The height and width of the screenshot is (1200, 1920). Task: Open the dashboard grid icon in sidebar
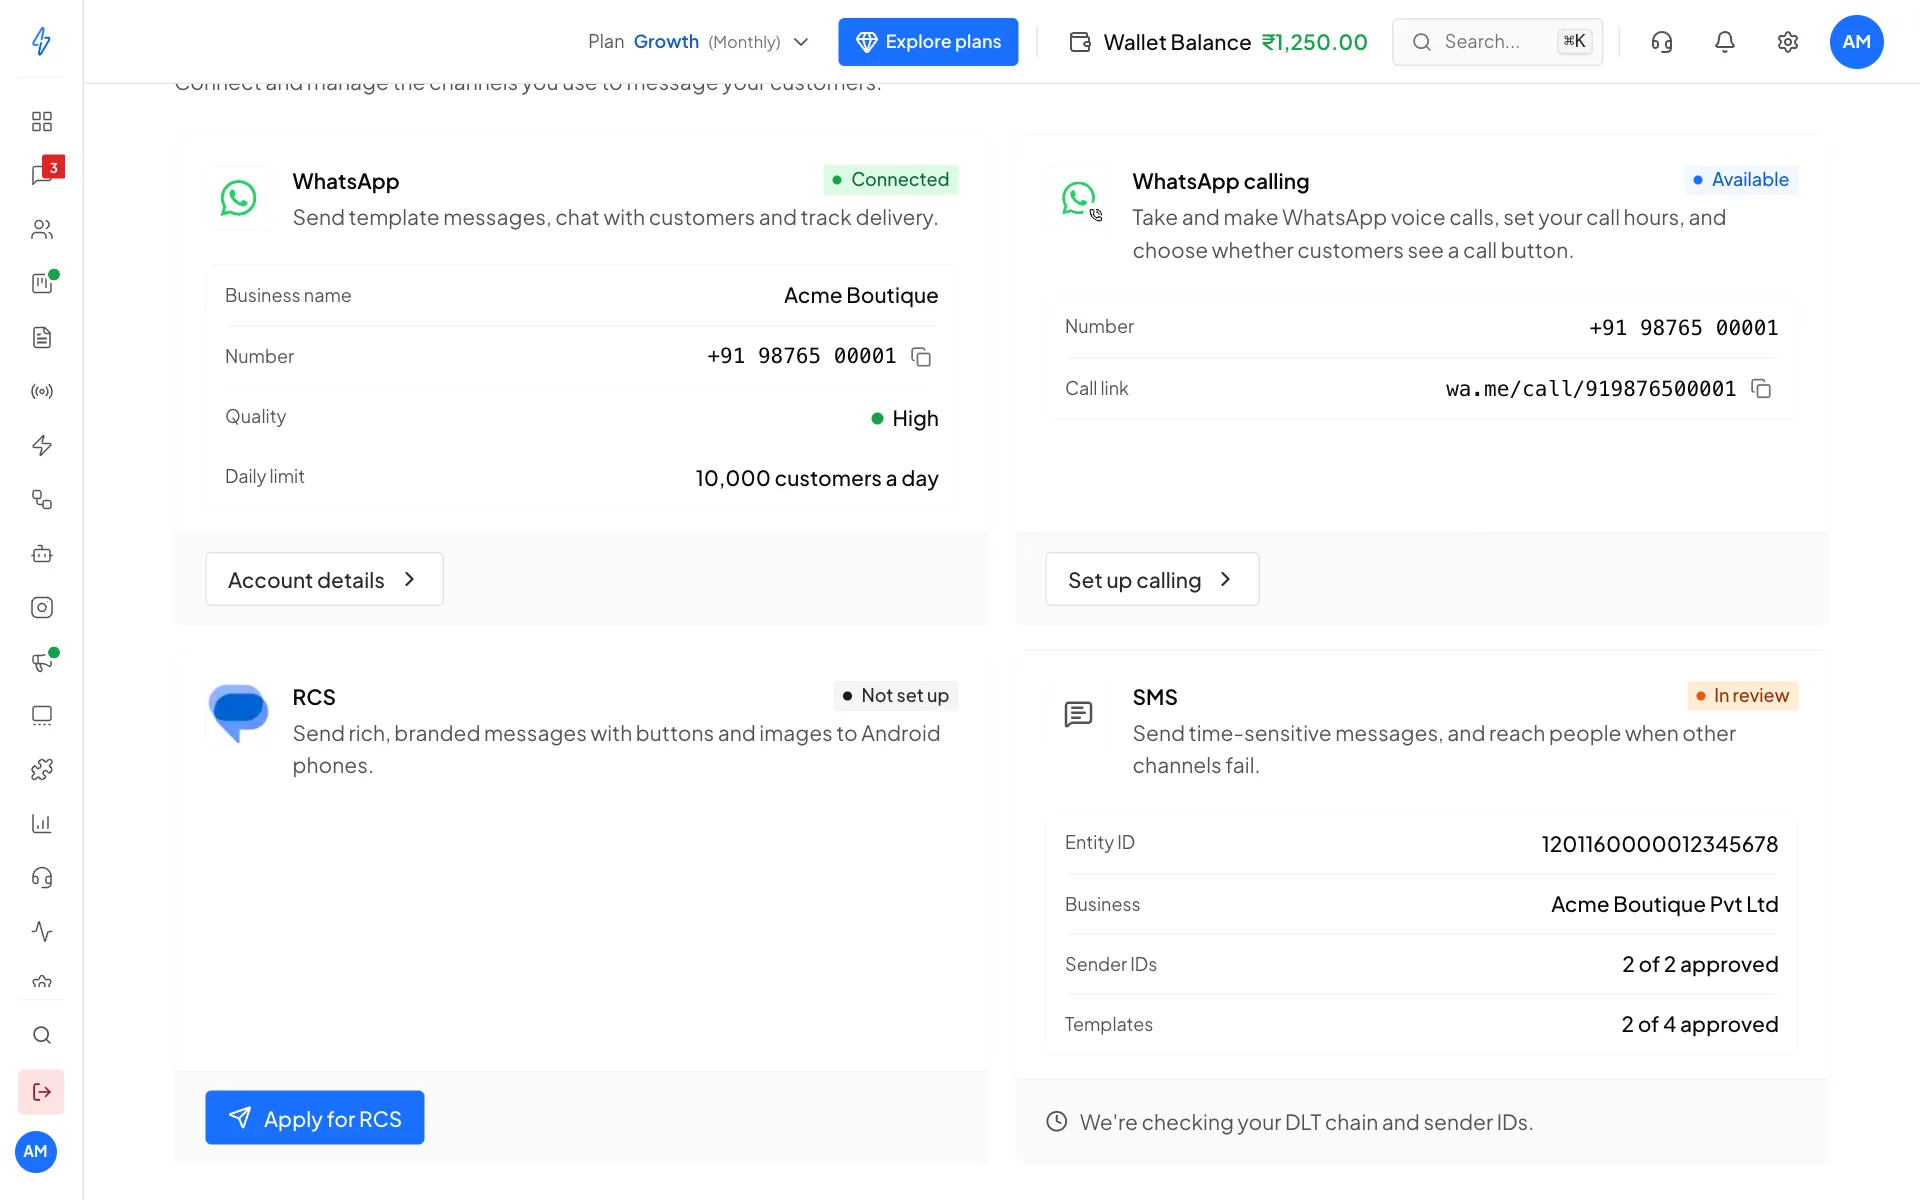click(x=41, y=121)
